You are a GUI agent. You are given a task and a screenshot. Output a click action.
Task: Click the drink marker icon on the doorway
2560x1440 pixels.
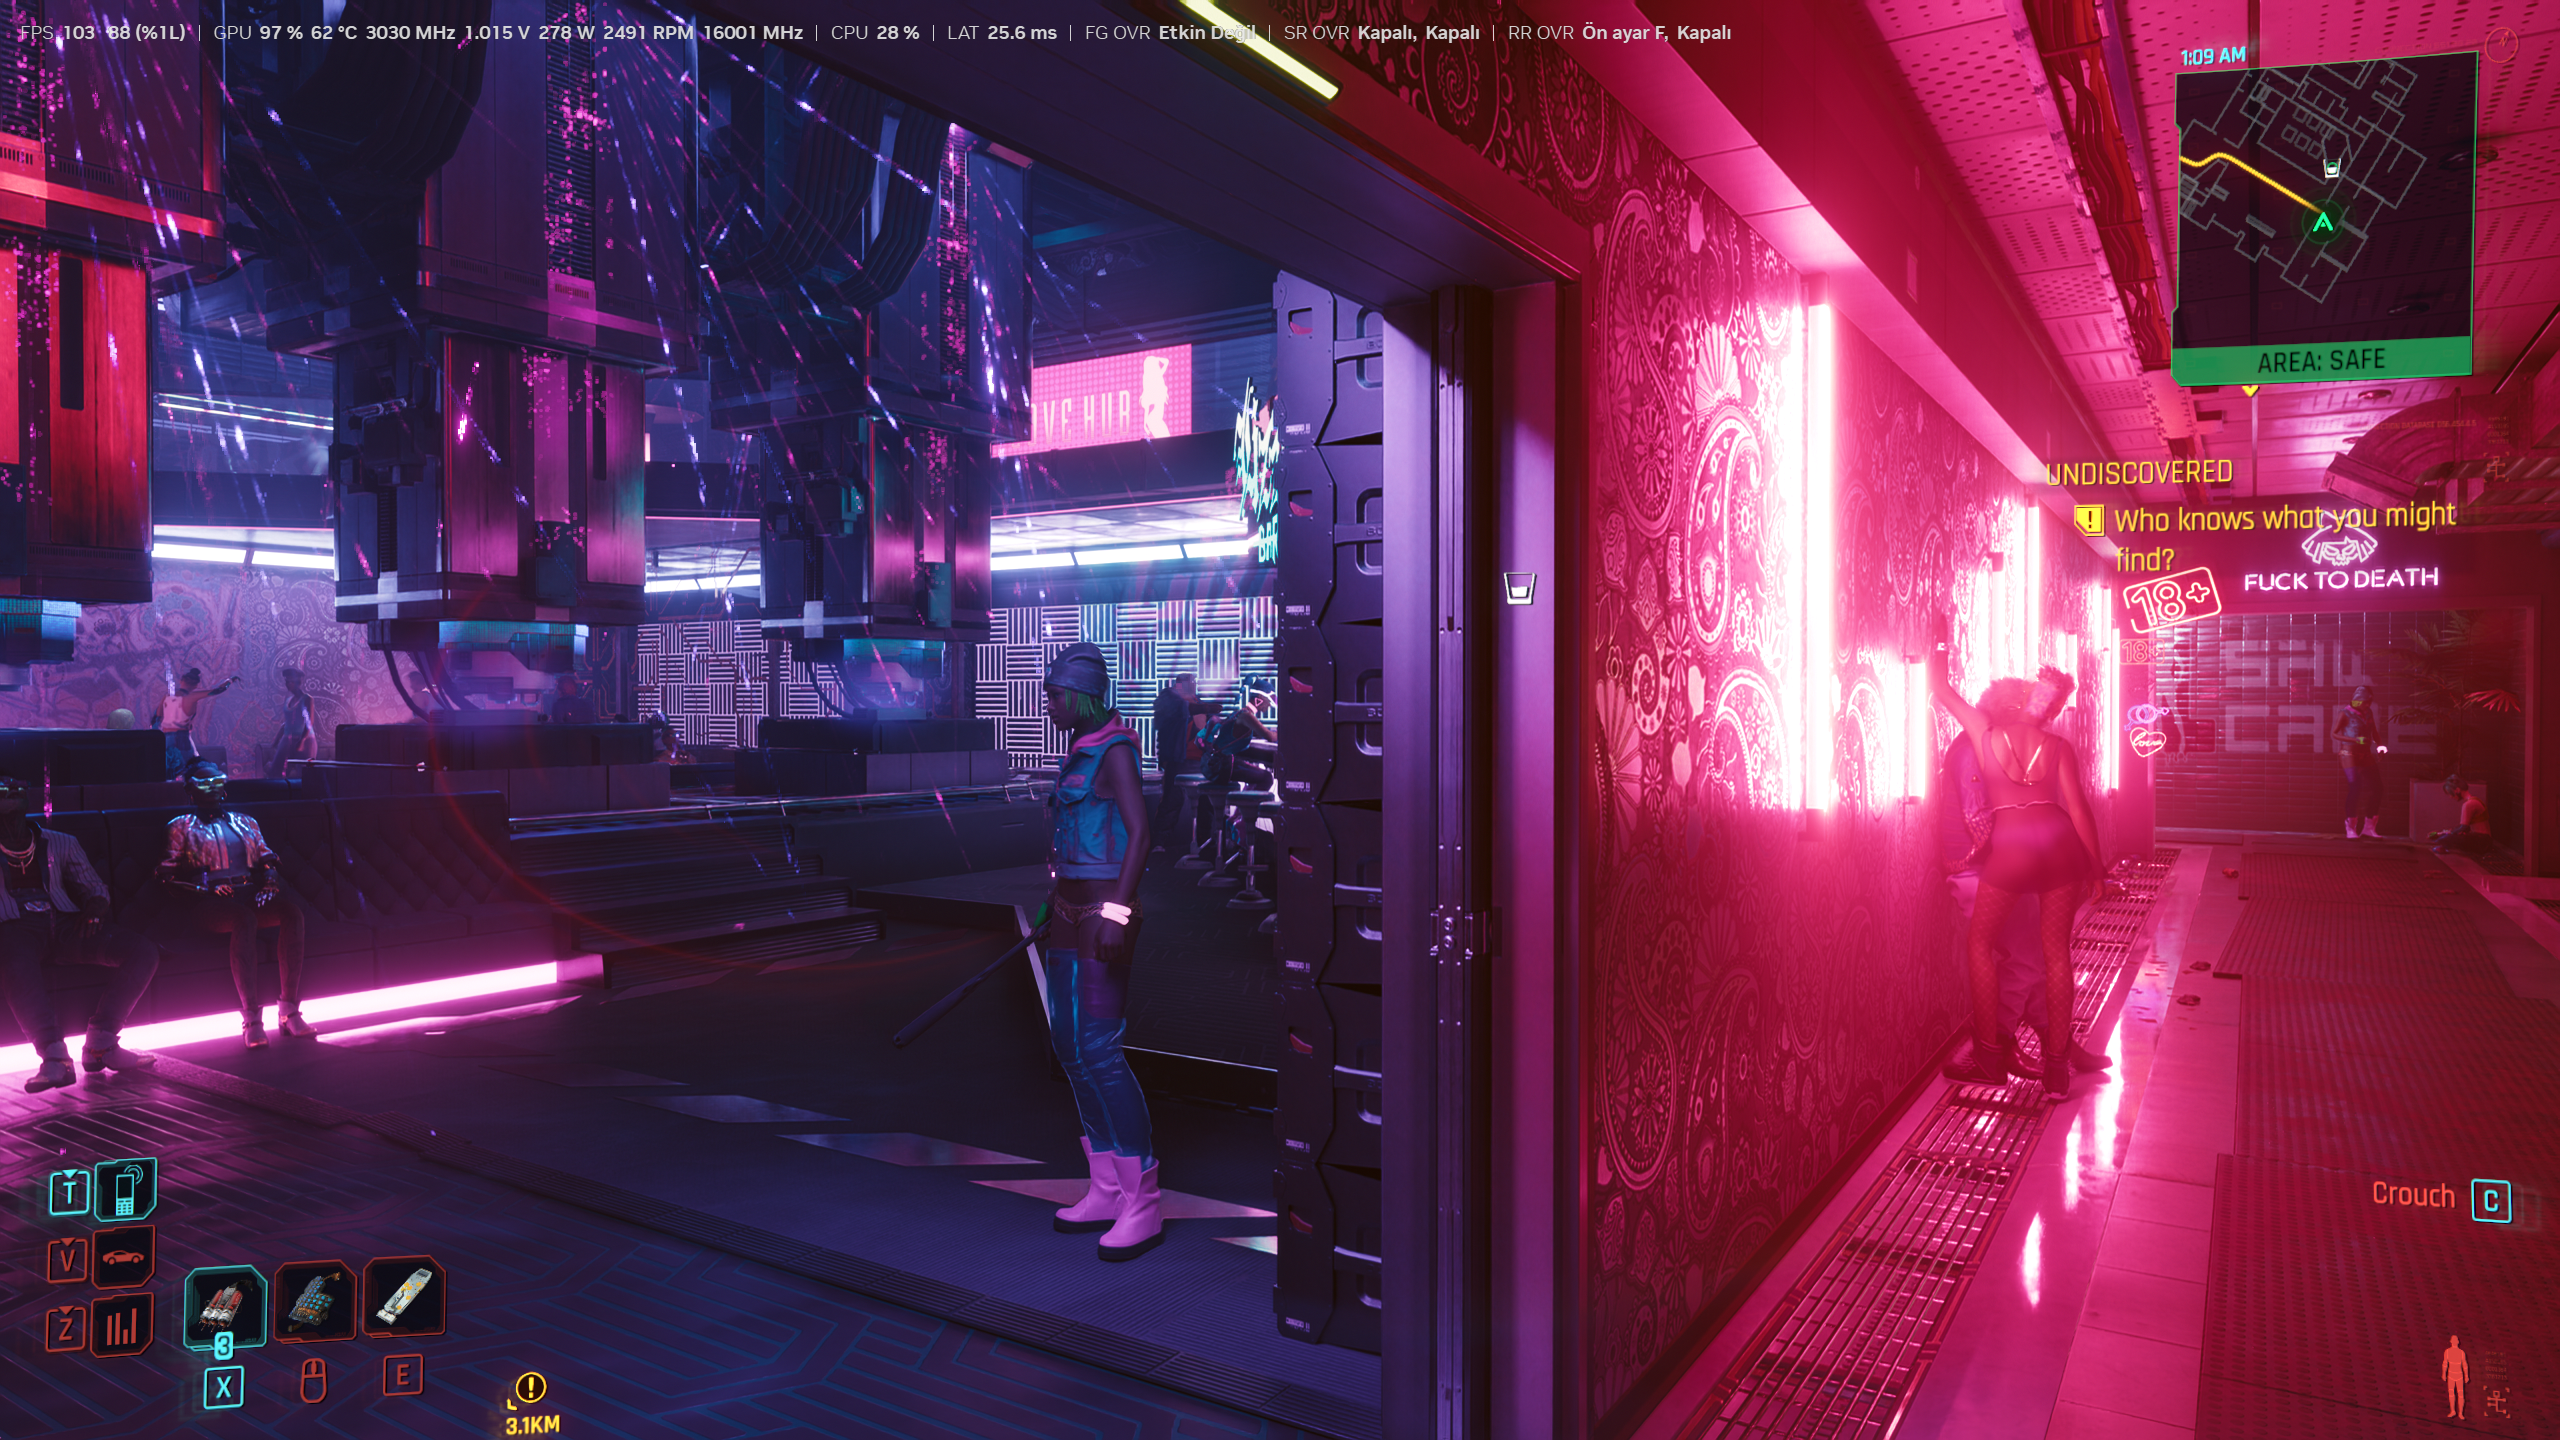pyautogui.click(x=1519, y=588)
